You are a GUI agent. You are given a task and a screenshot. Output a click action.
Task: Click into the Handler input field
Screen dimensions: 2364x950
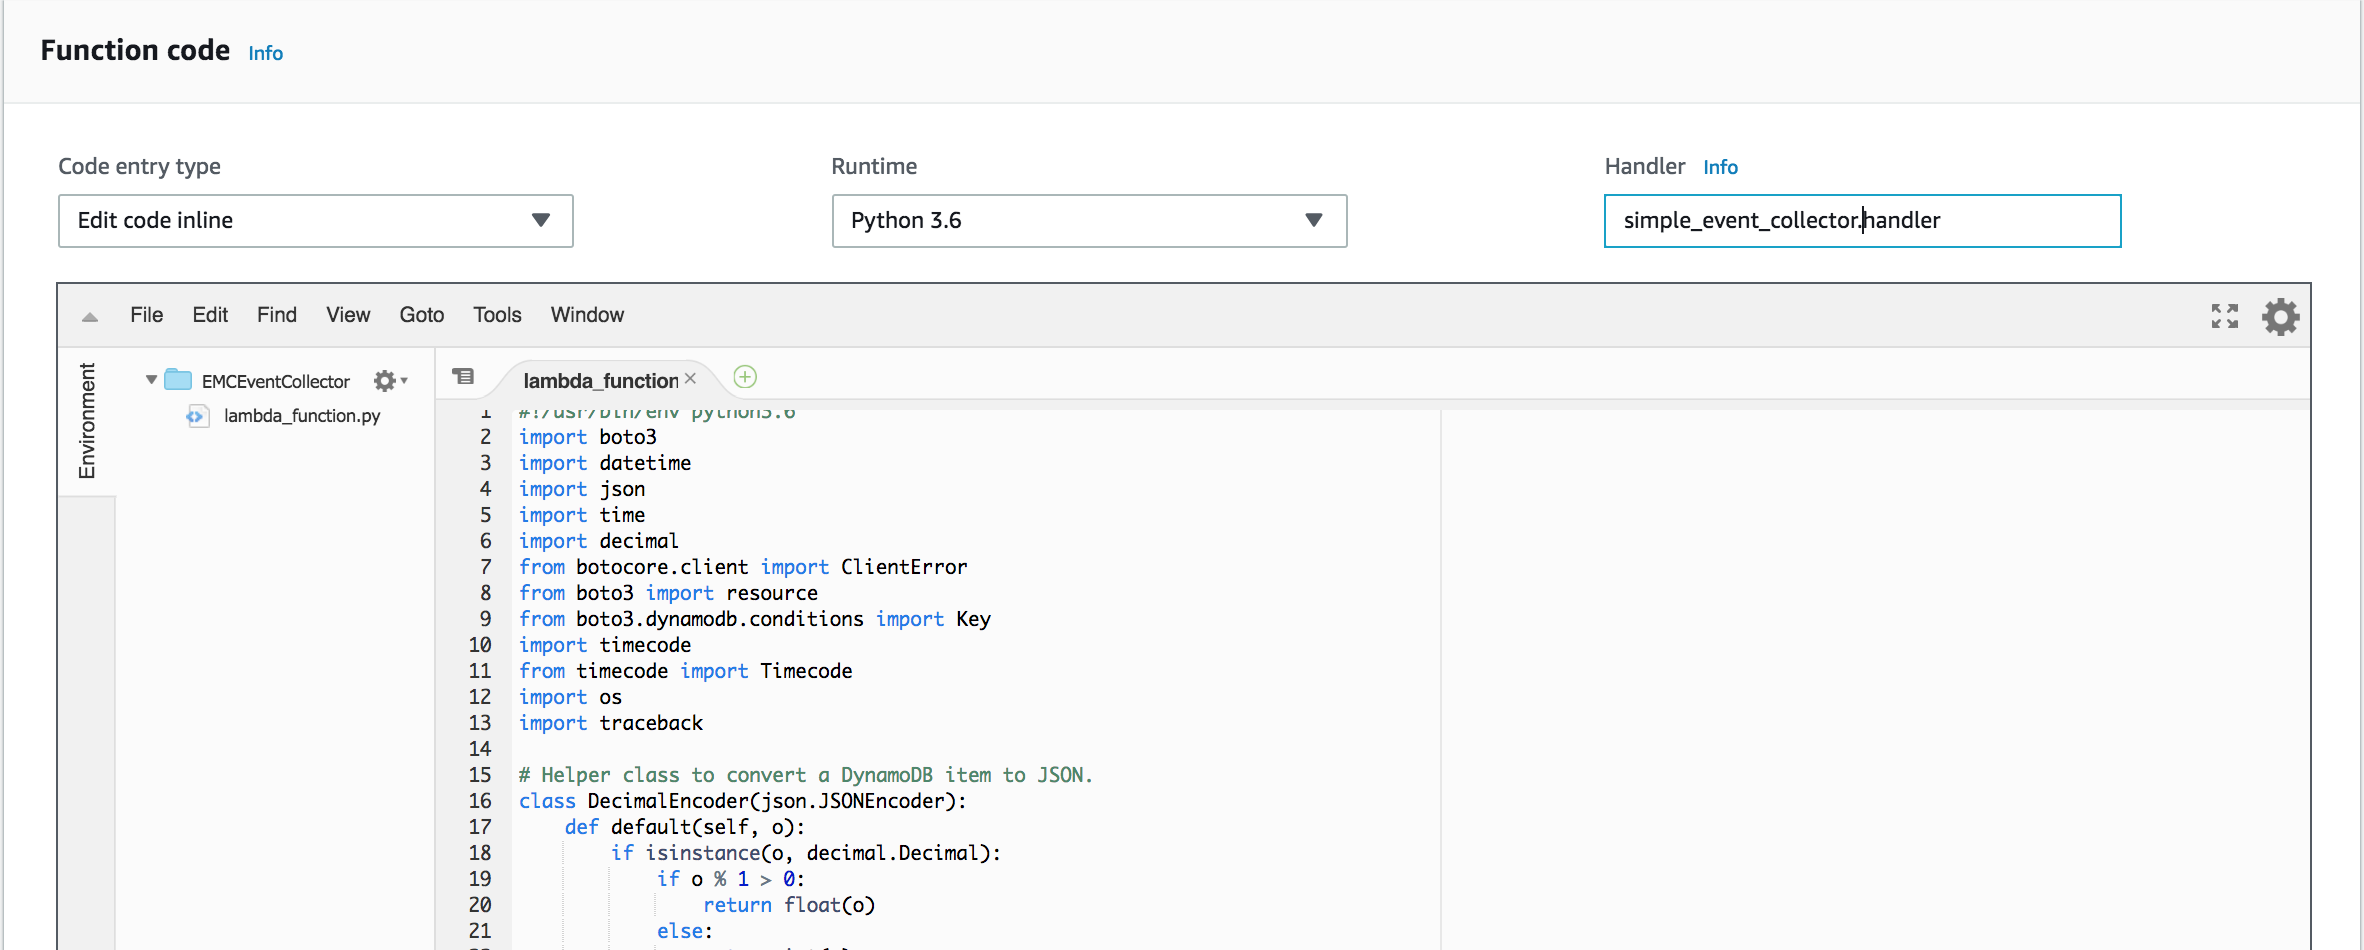pyautogui.click(x=1862, y=221)
